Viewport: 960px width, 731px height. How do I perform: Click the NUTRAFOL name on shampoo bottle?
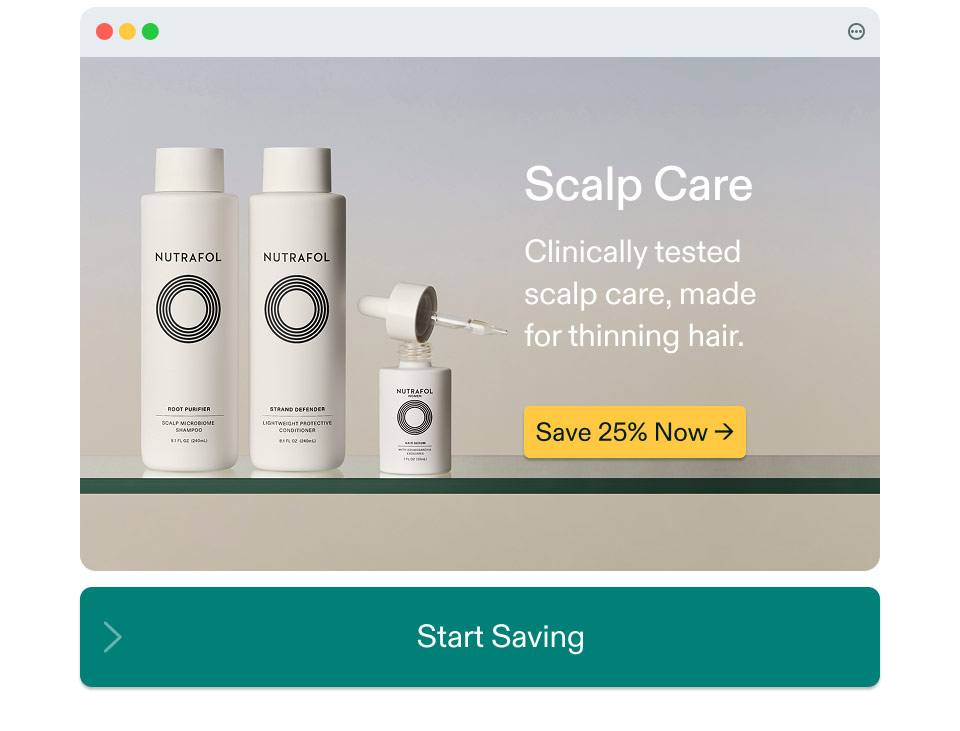(x=188, y=257)
